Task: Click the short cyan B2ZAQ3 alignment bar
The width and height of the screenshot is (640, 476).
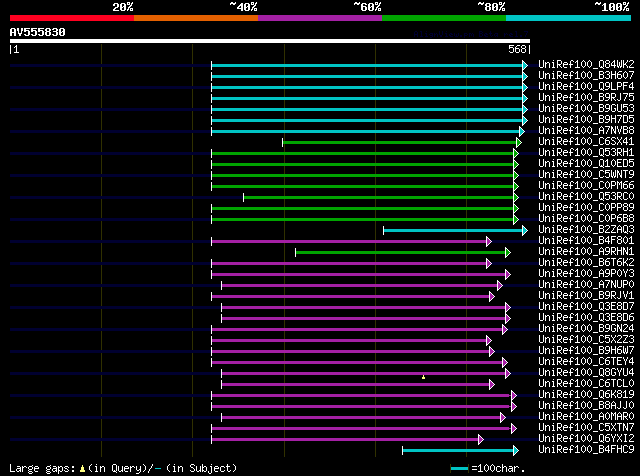Action: point(456,231)
